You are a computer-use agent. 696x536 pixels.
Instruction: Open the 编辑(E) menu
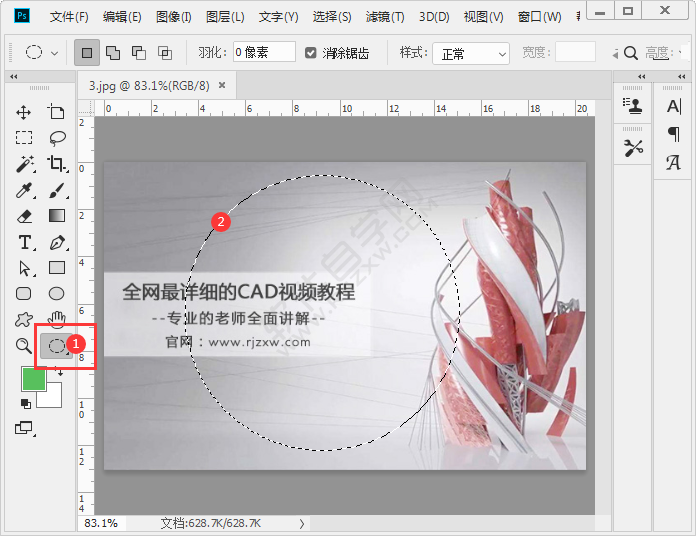pos(122,17)
